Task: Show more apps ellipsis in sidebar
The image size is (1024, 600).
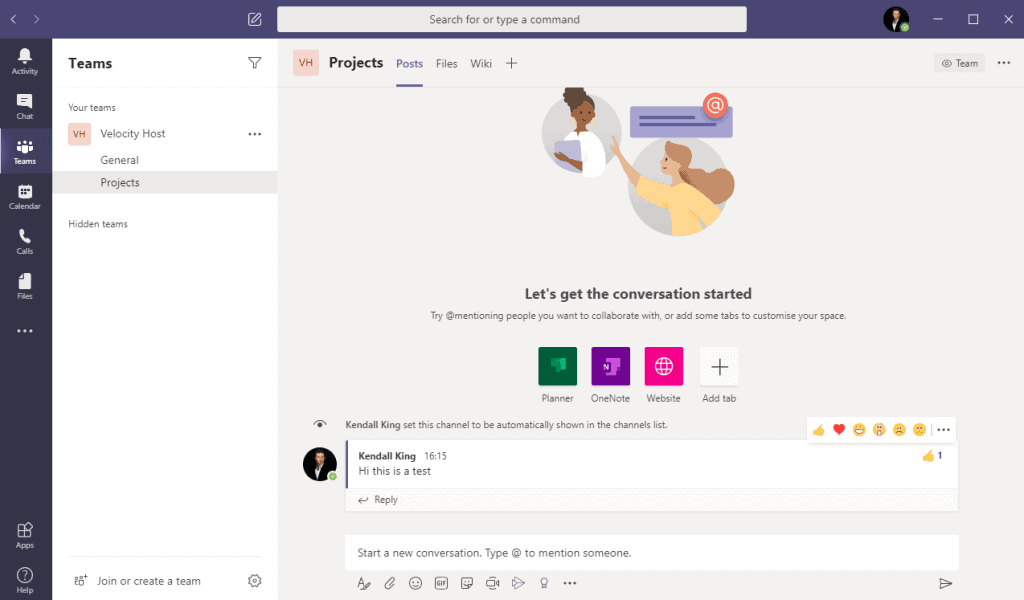Action: pos(25,331)
